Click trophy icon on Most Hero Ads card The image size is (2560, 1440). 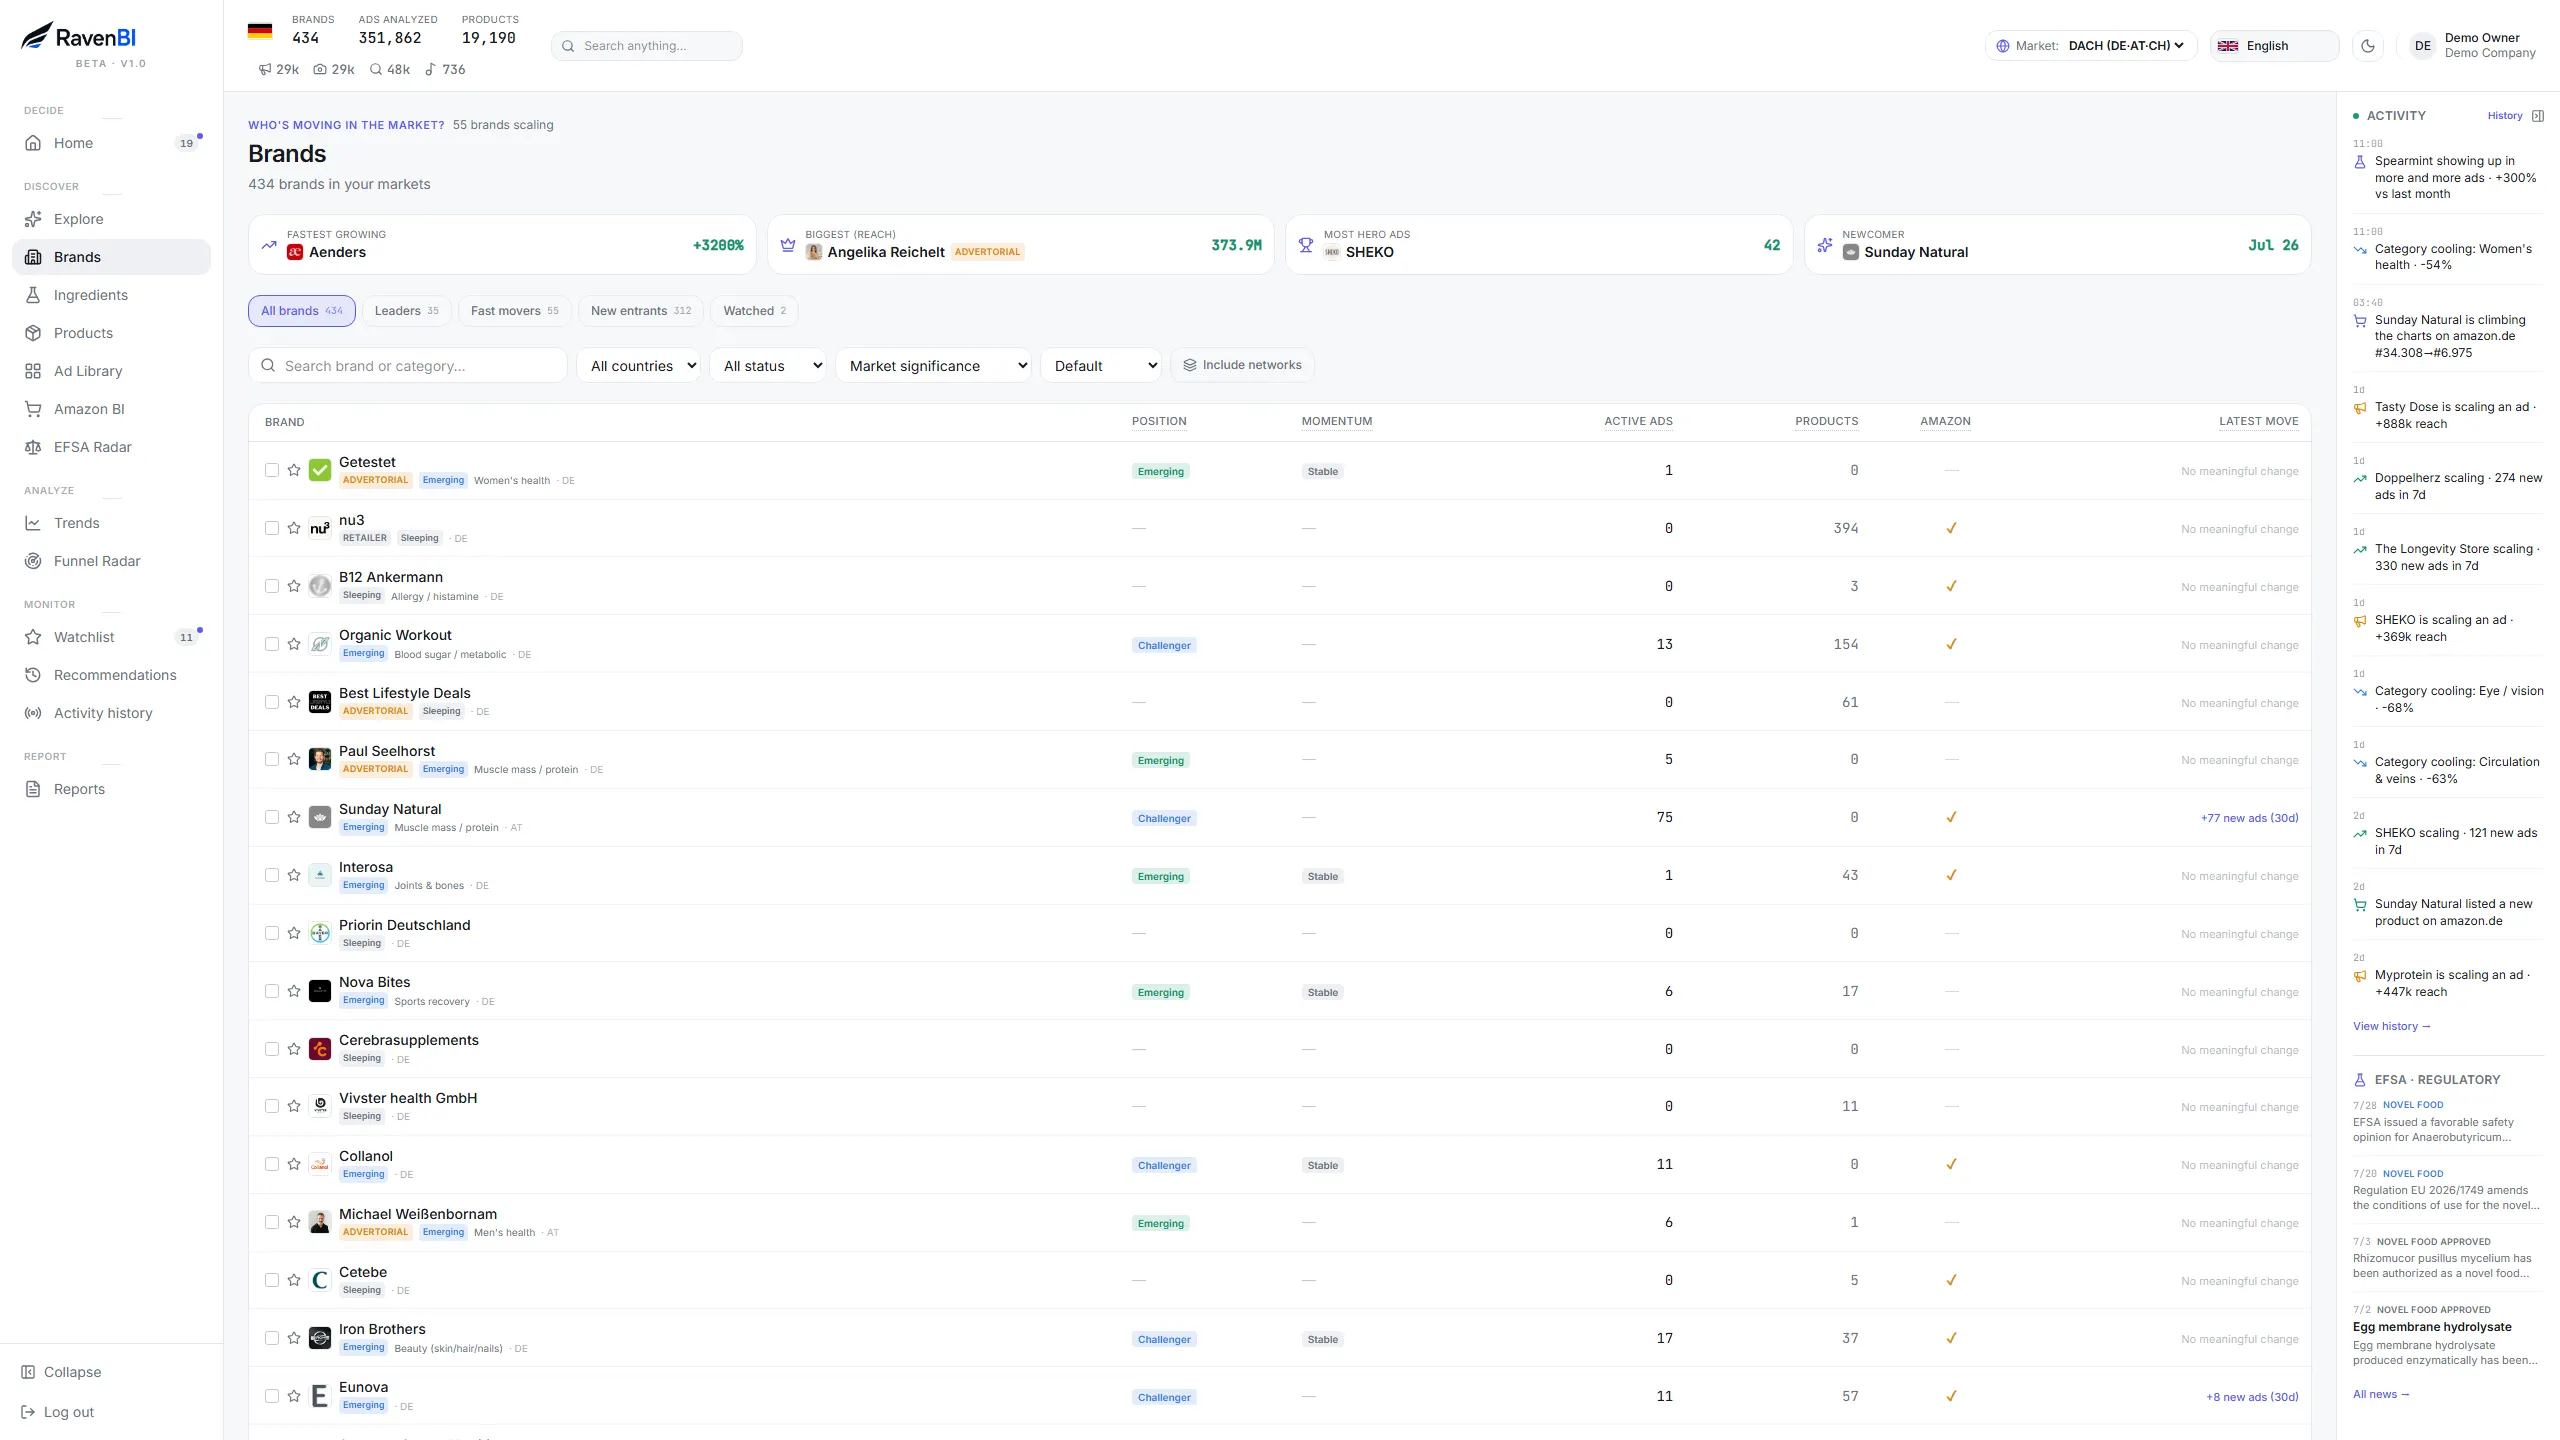1306,245
